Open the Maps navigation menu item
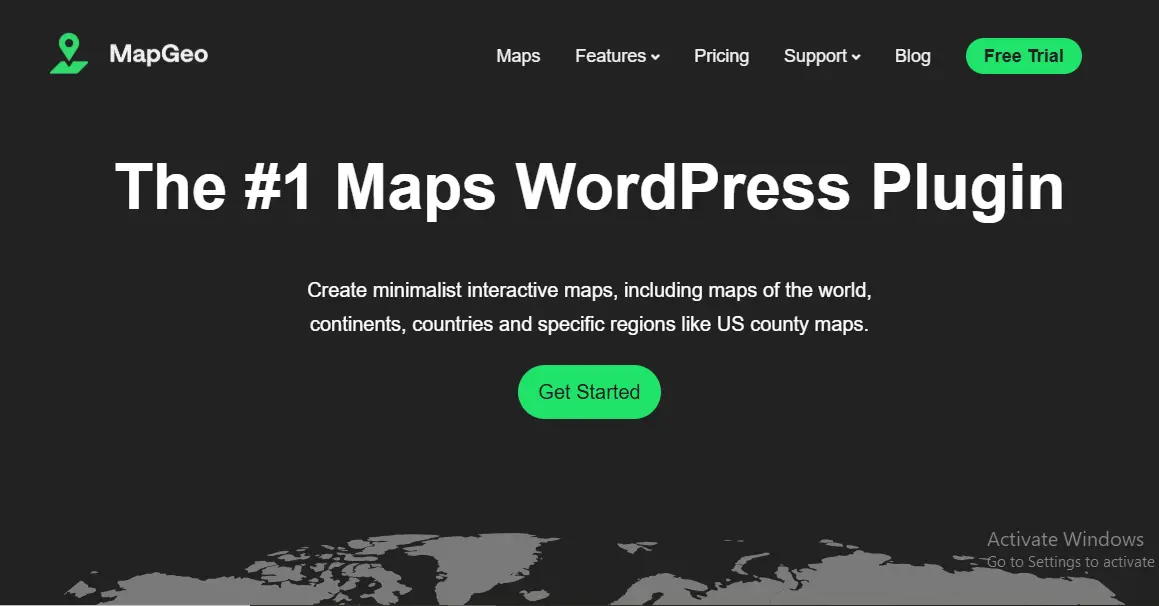 [517, 56]
